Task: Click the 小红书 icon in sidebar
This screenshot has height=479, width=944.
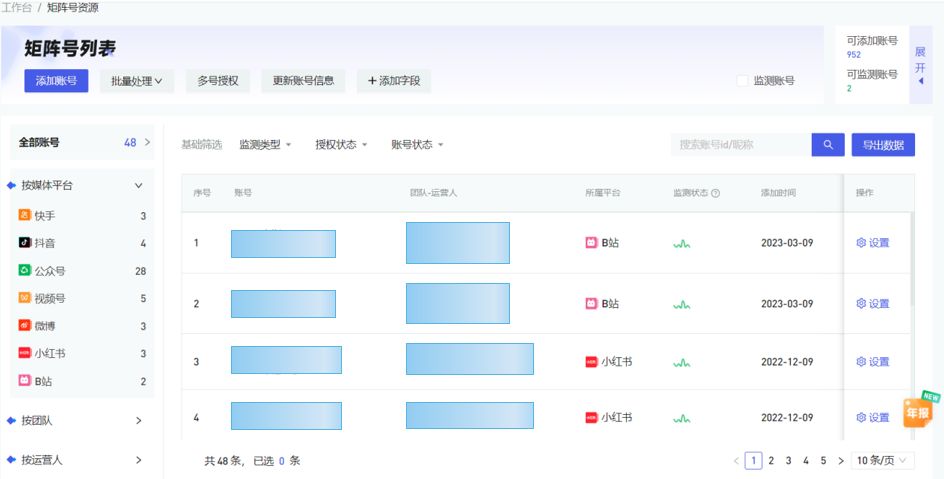Action: pyautogui.click(x=24, y=353)
